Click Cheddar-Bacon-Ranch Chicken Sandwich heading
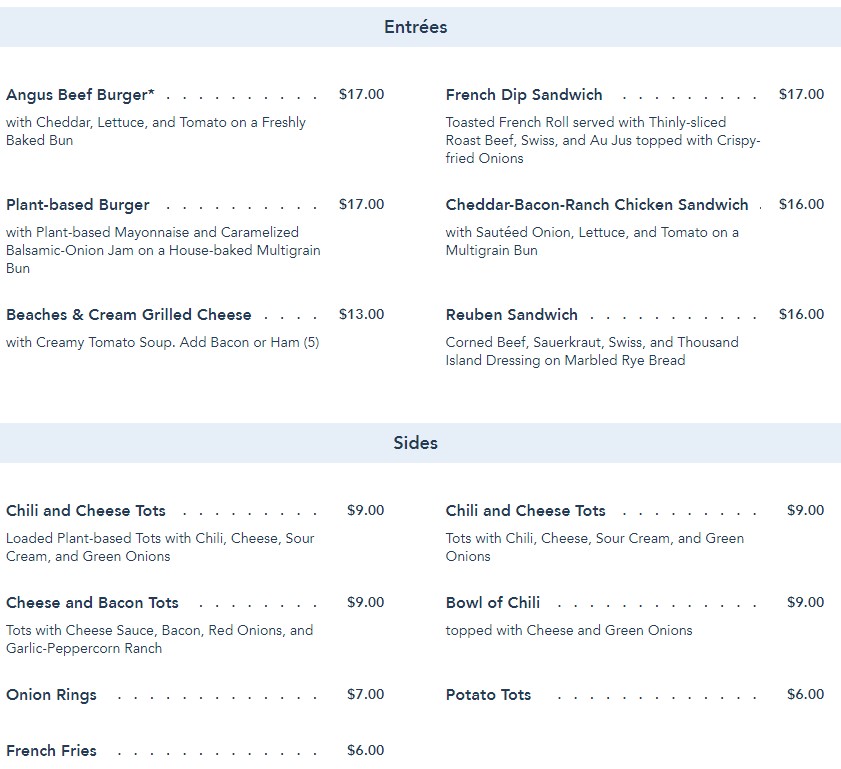Image resolution: width=841 pixels, height=769 pixels. click(x=597, y=205)
